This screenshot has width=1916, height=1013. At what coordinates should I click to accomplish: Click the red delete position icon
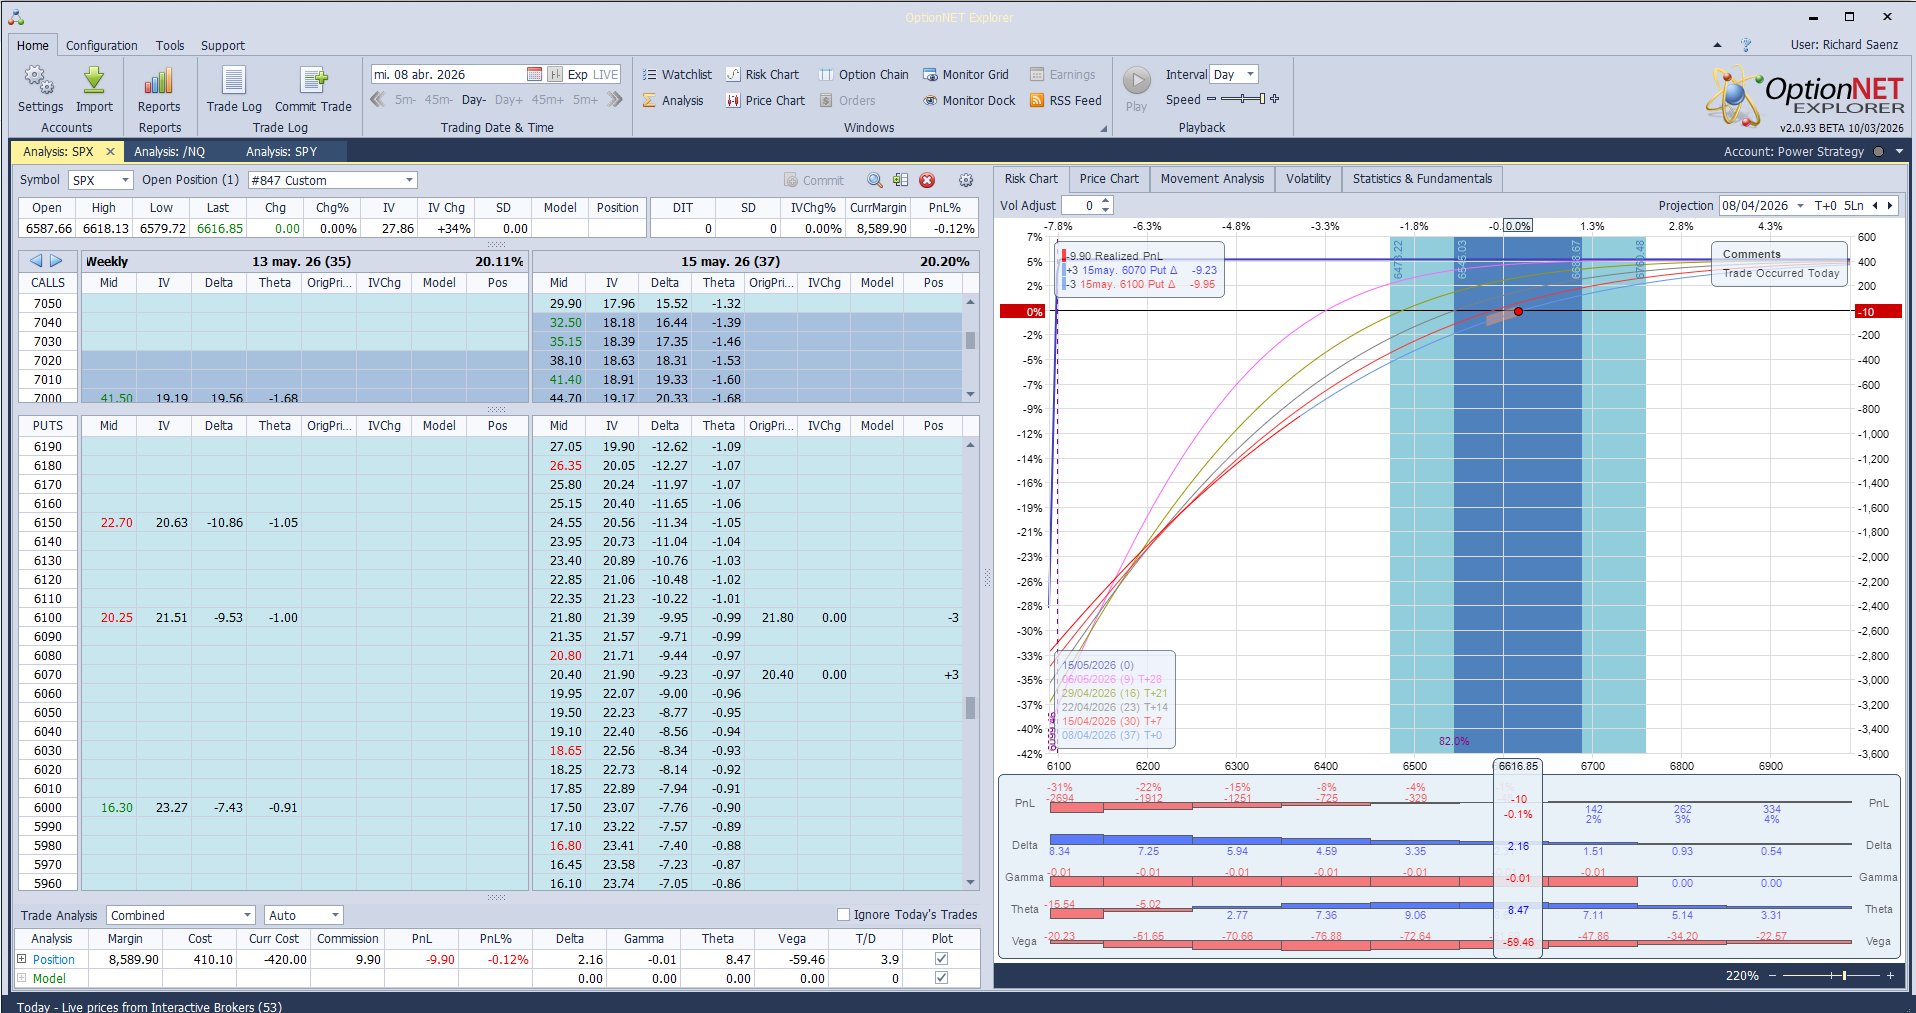(x=927, y=181)
